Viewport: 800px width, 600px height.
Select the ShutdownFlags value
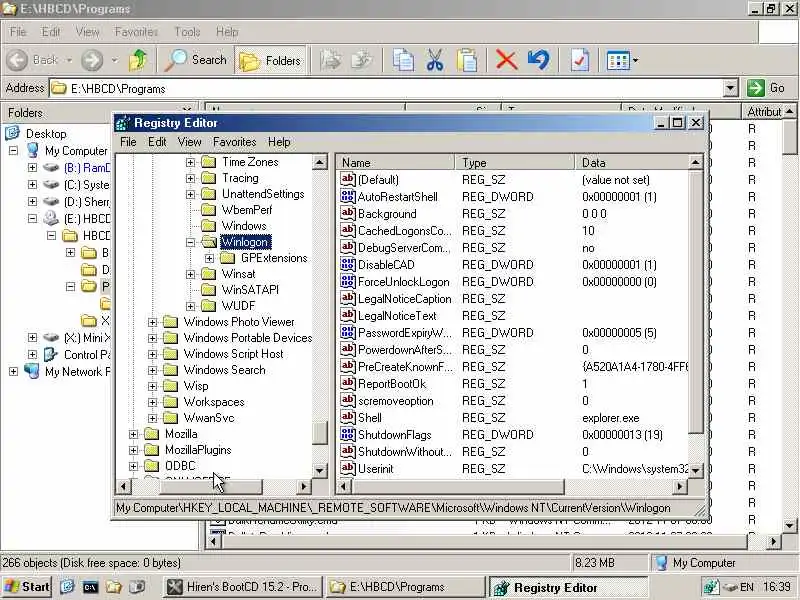394,435
